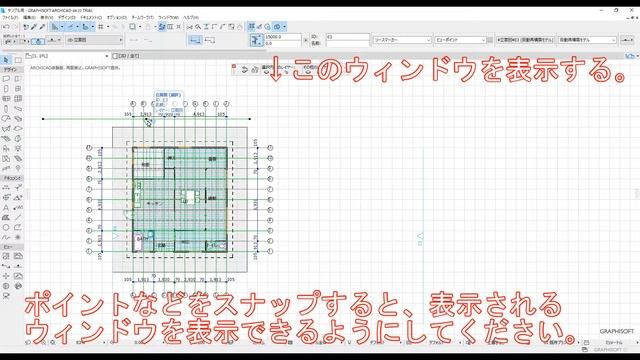Open the デザイン menu

(x=67, y=18)
